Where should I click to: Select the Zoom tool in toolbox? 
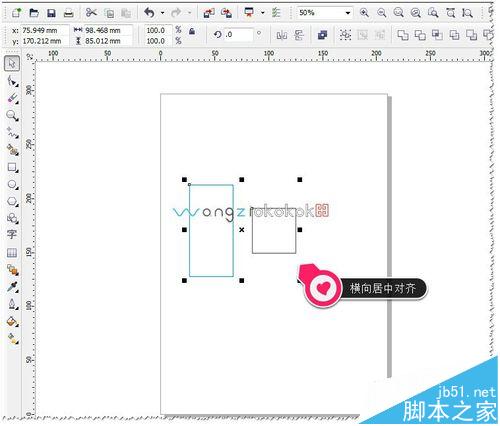point(12,116)
